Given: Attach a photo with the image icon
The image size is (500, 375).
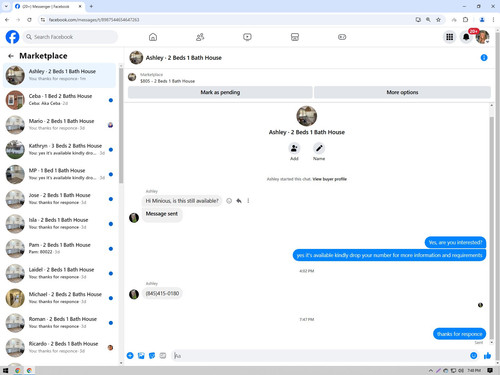Looking at the screenshot, I should tap(141, 356).
